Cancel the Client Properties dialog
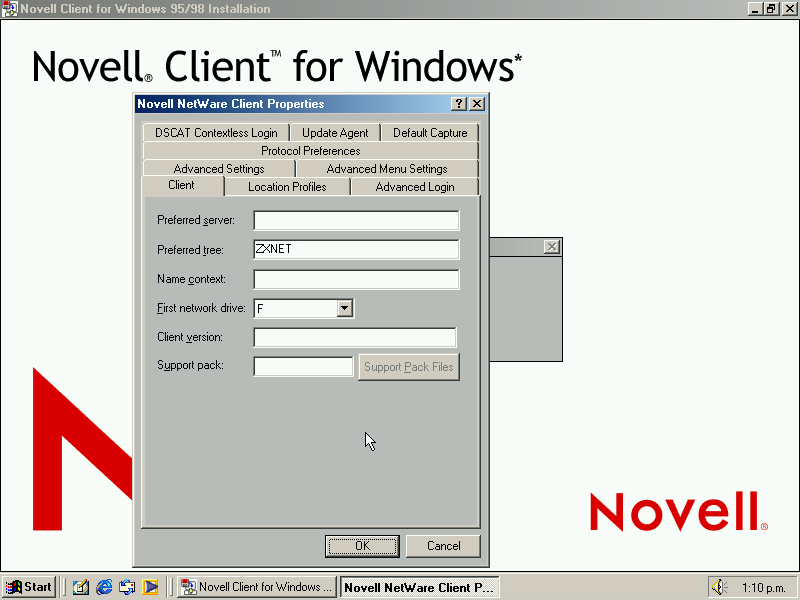 pos(443,546)
